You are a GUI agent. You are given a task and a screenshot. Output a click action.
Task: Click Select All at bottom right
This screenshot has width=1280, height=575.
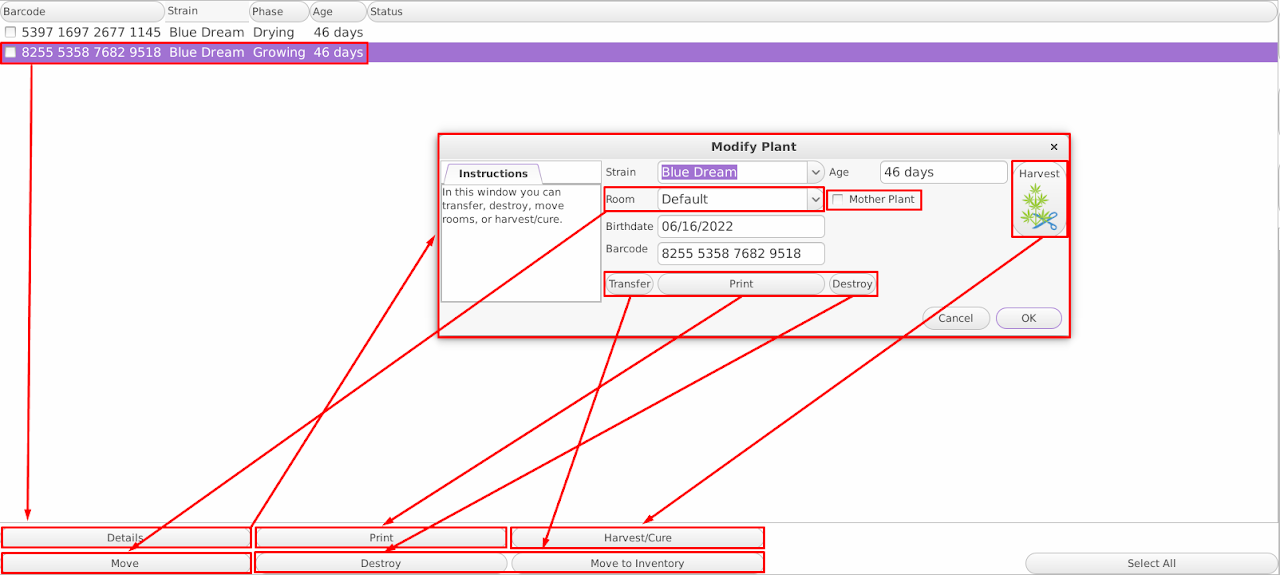tap(1151, 563)
